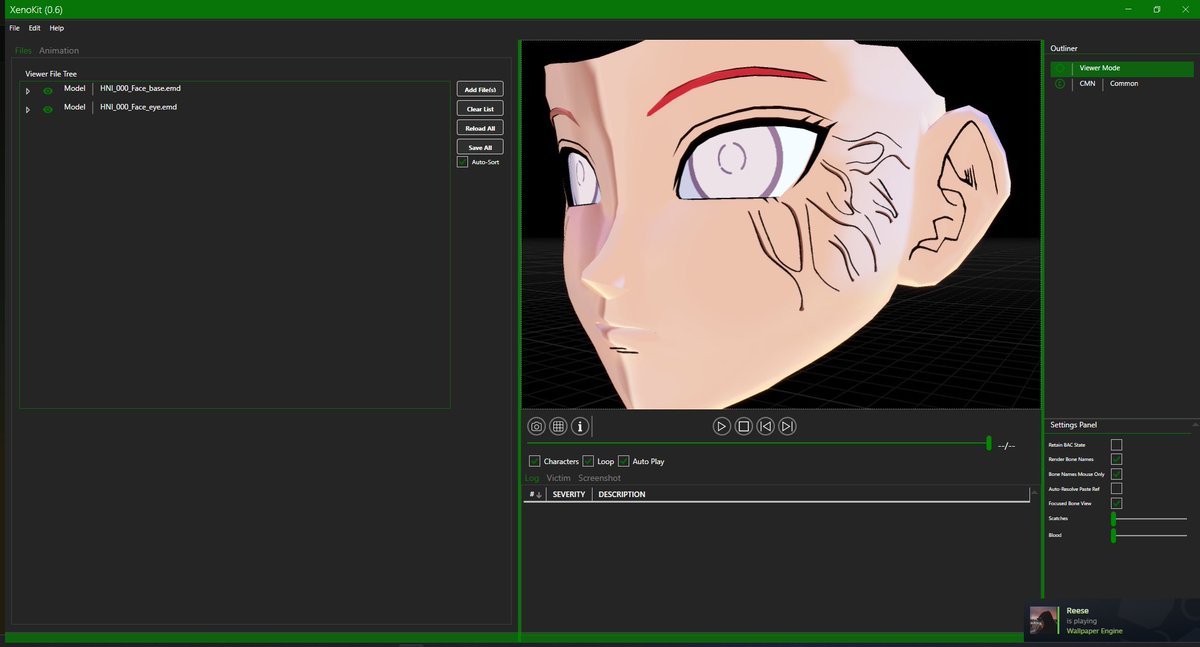
Task: Expand the HNI_000_Face_eye.emd tree node
Action: 27,107
